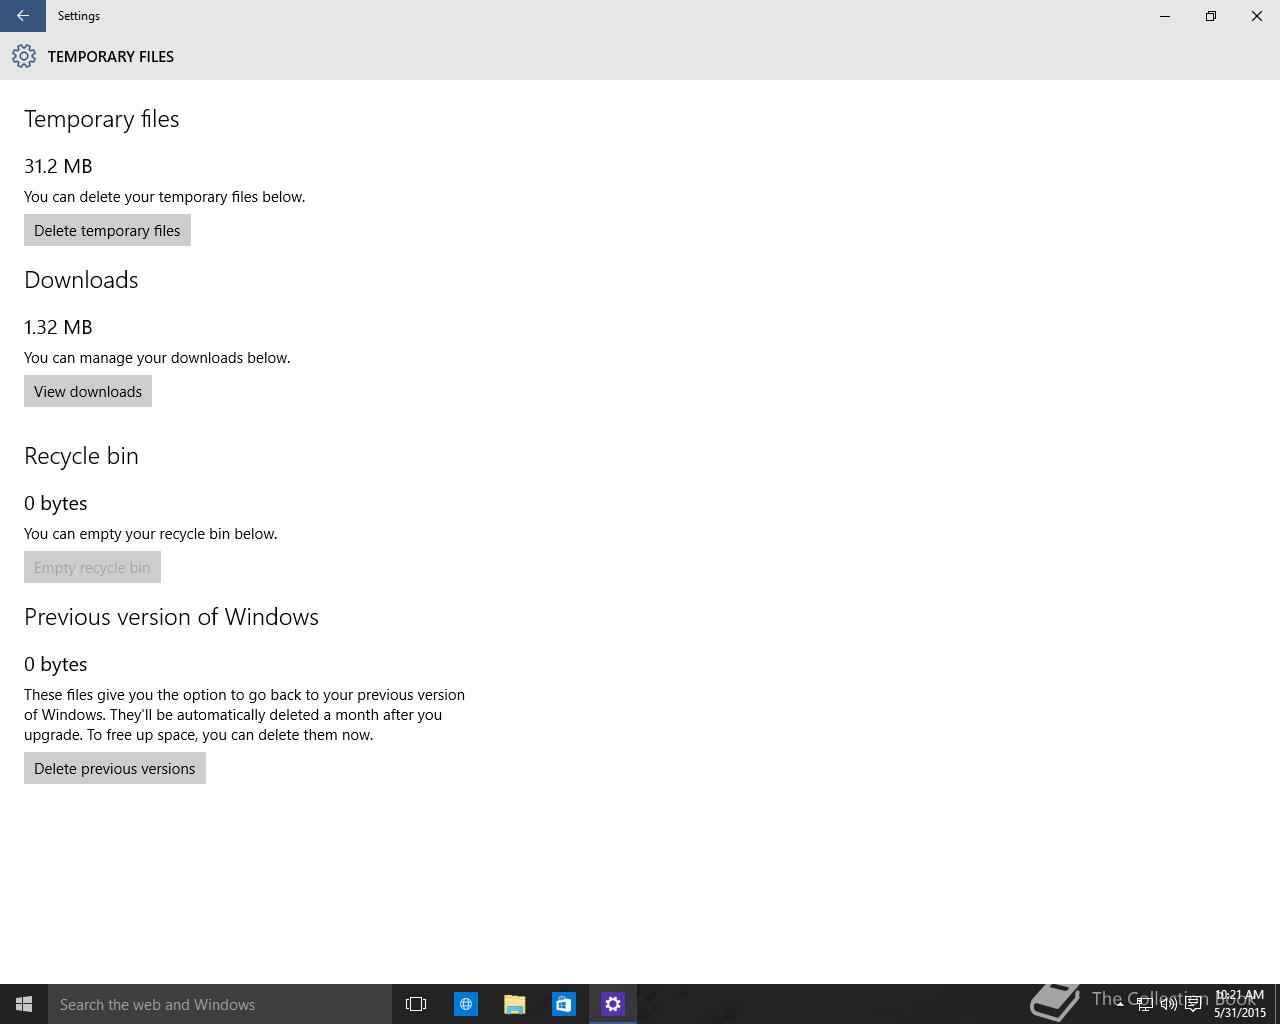Click 'You can empty your recycle bin below.' text
Screen dimensions: 1280x1024
coord(151,534)
